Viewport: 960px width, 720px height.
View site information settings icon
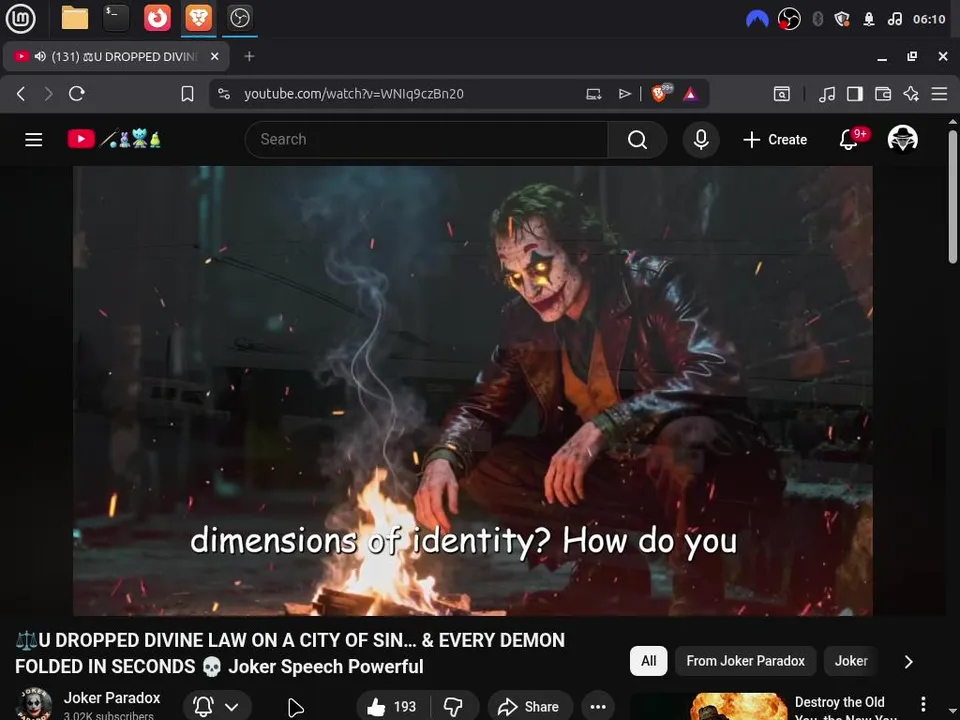224,94
